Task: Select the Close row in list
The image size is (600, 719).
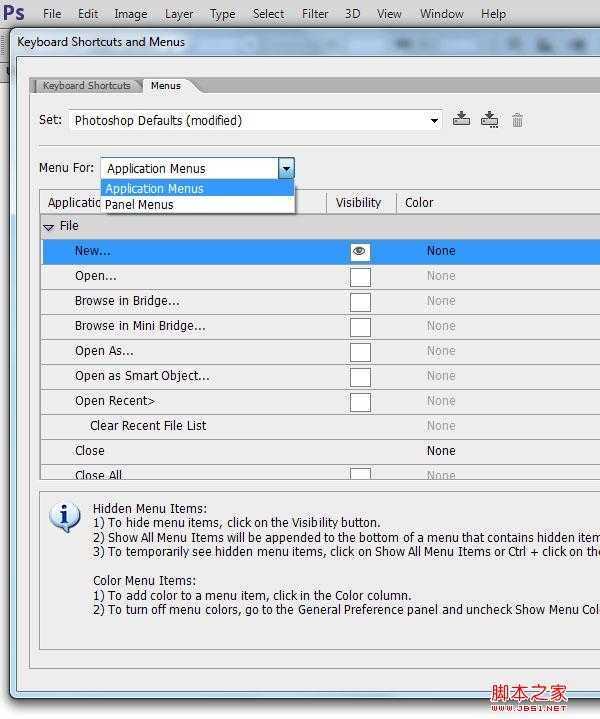Action: 90,451
